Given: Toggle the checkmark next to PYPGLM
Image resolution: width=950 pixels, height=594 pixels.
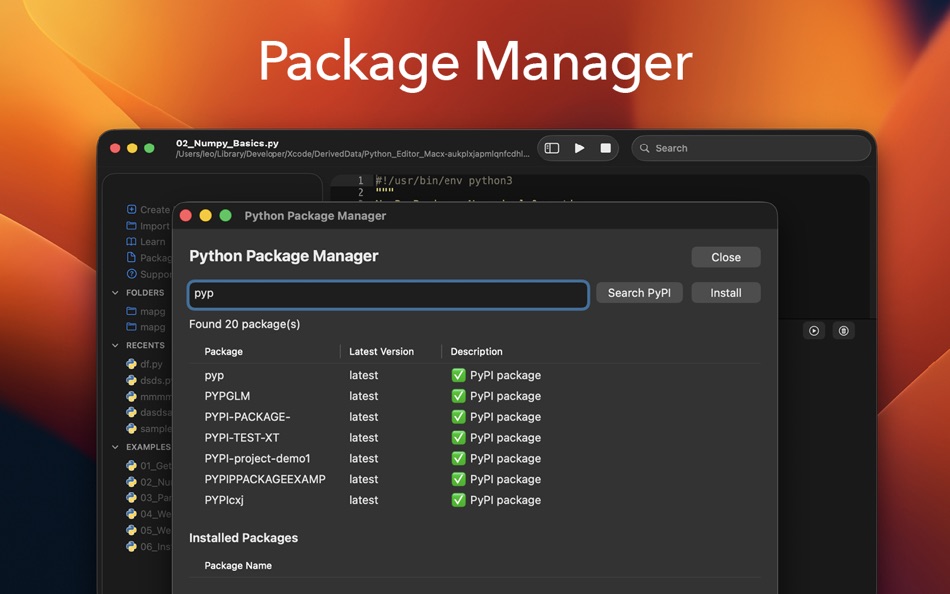Looking at the screenshot, I should (457, 396).
